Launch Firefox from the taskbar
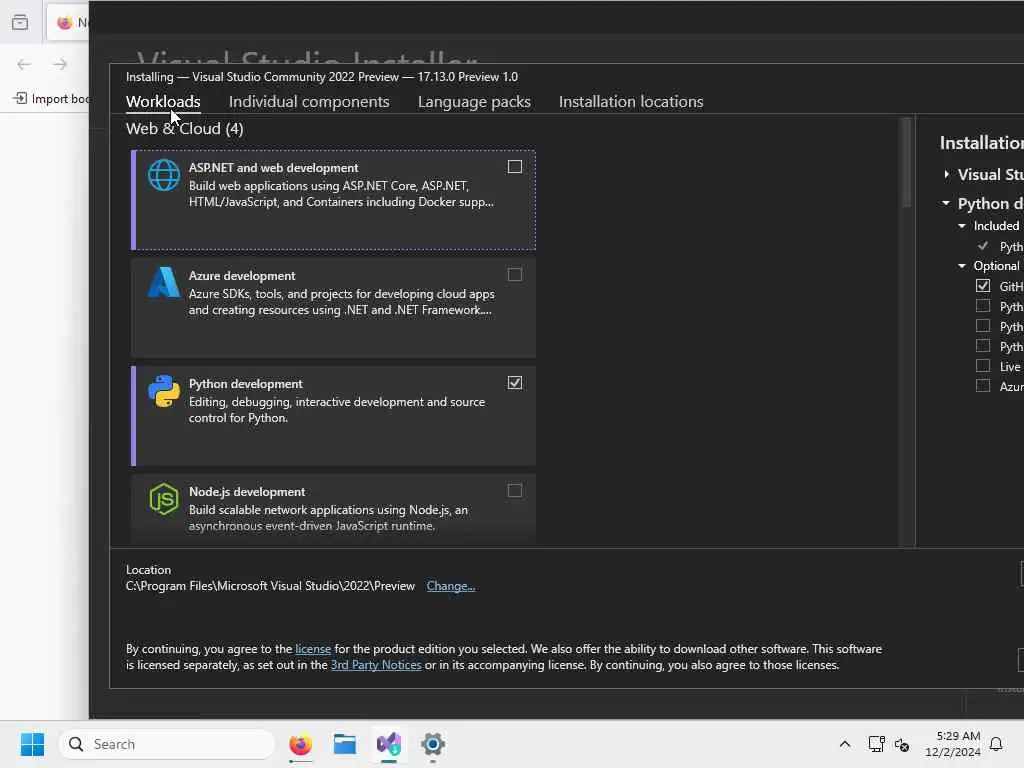Viewport: 1024px width, 768px height. (x=300, y=744)
